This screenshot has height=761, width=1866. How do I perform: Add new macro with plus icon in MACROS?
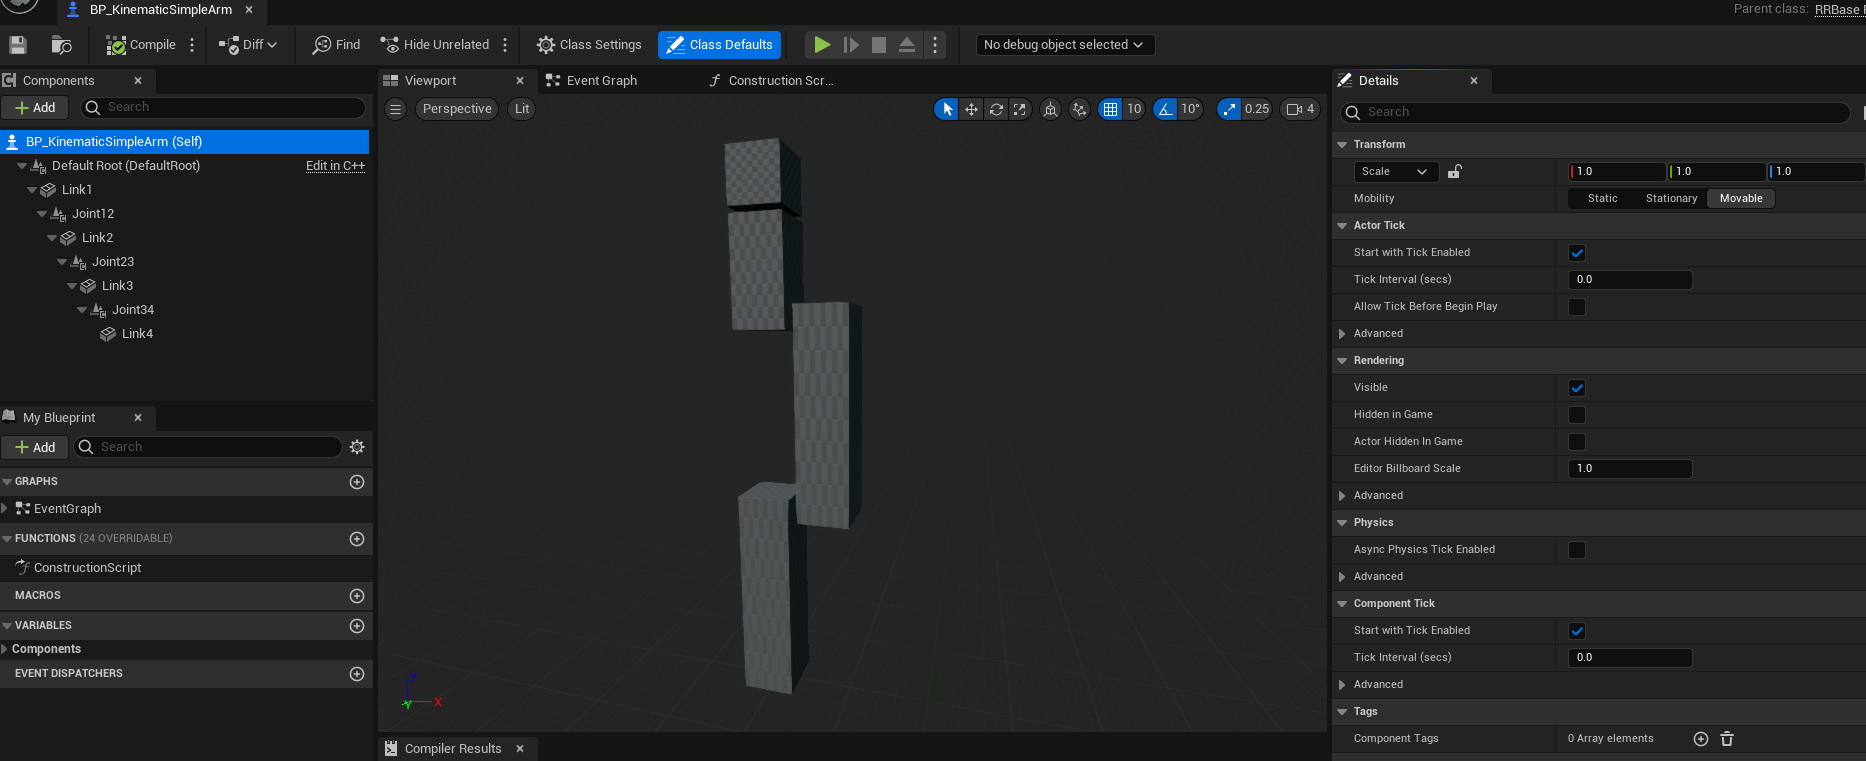point(357,596)
